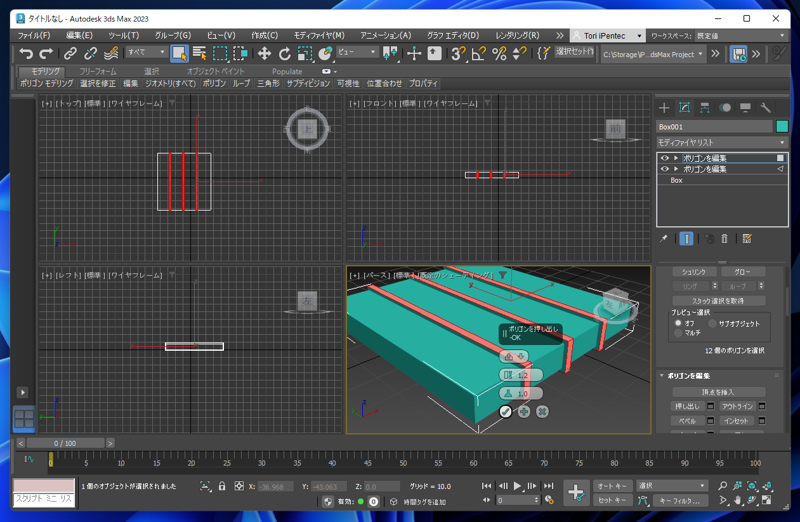Open the workspace selector dropdown
This screenshot has width=800, height=522.
click(742, 36)
